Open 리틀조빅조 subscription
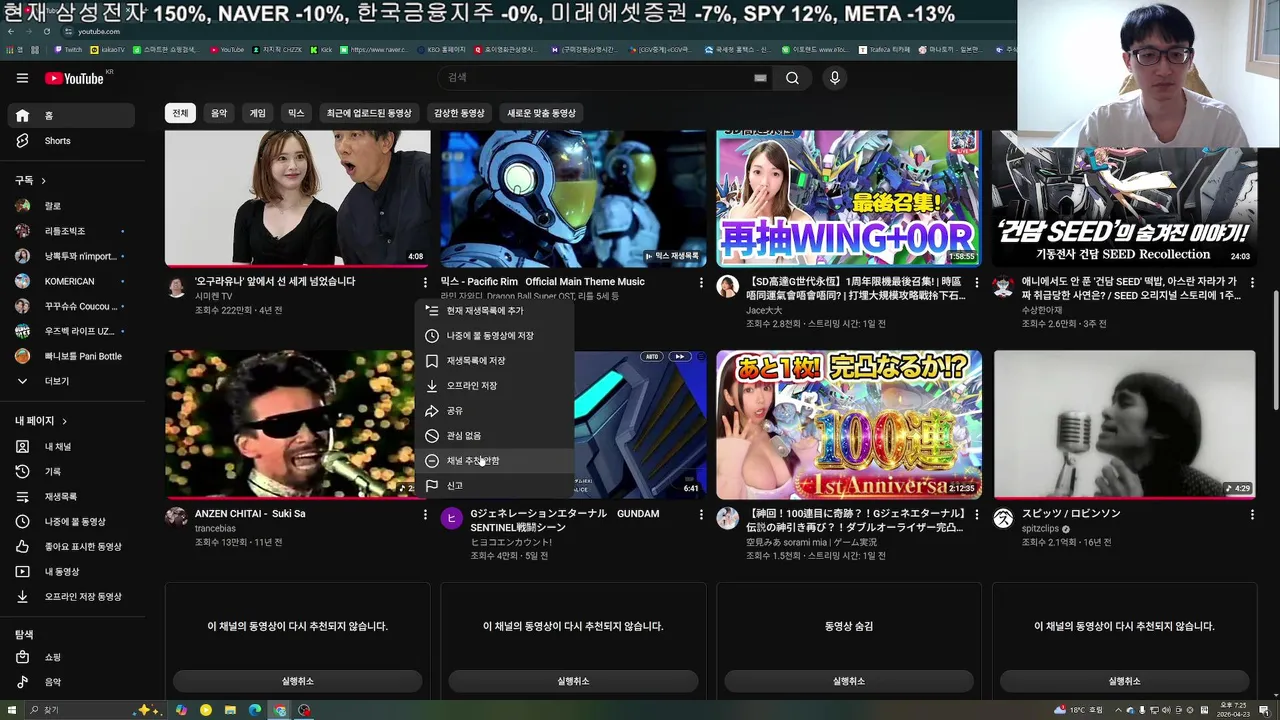1280x720 pixels. (70, 231)
